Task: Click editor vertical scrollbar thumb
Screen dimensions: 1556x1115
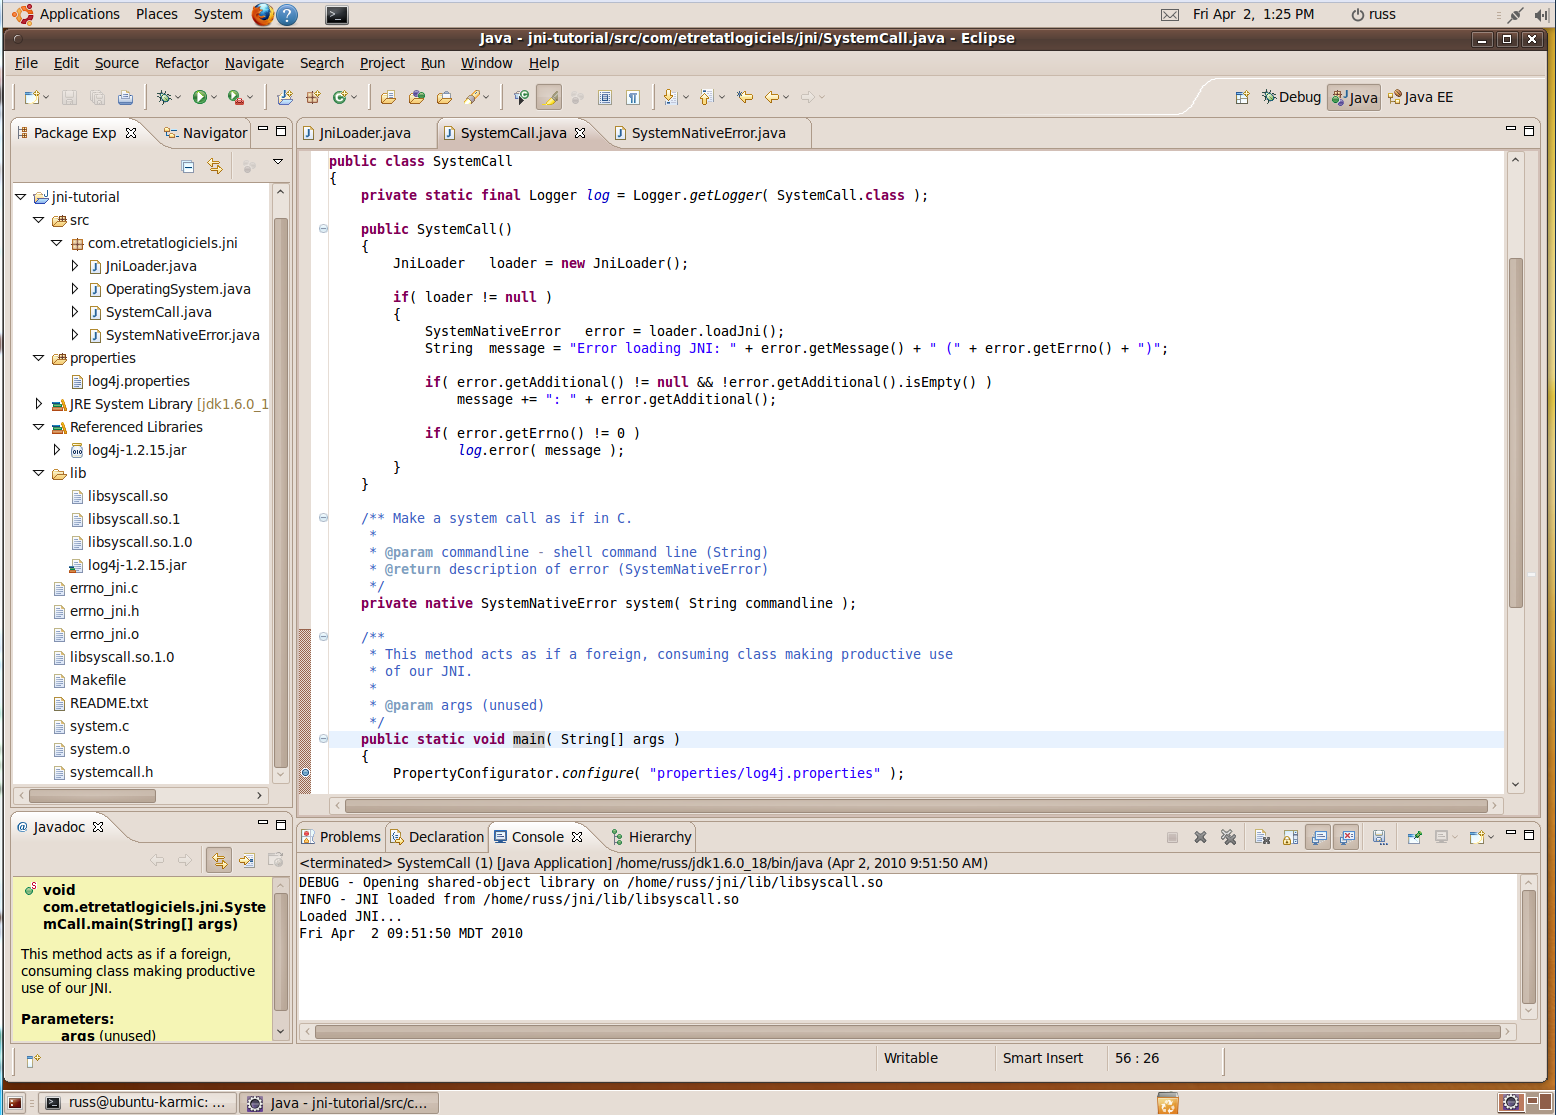Action: [x=1516, y=432]
